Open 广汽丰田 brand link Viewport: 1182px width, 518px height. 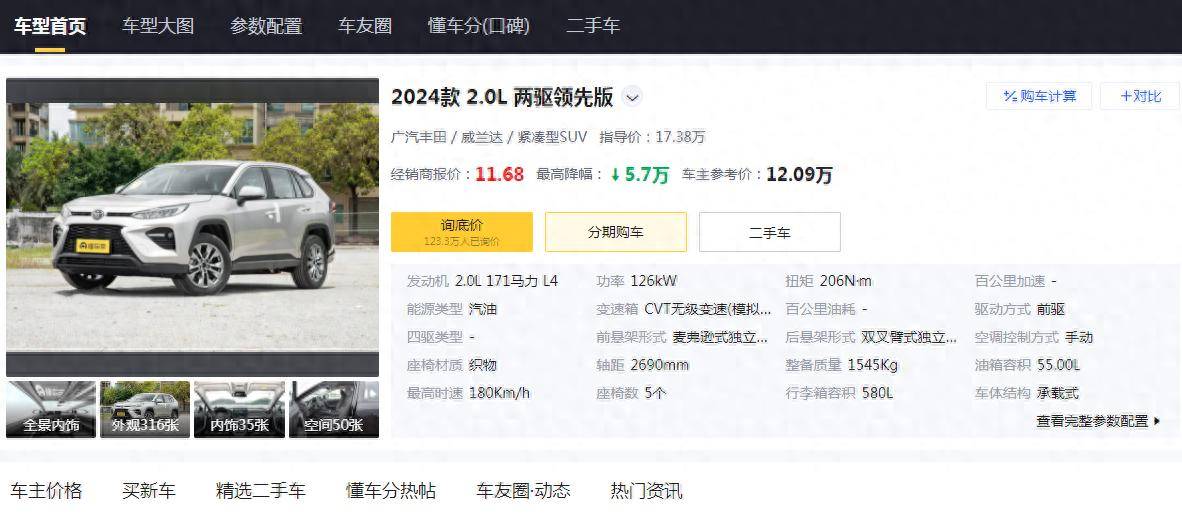[418, 137]
